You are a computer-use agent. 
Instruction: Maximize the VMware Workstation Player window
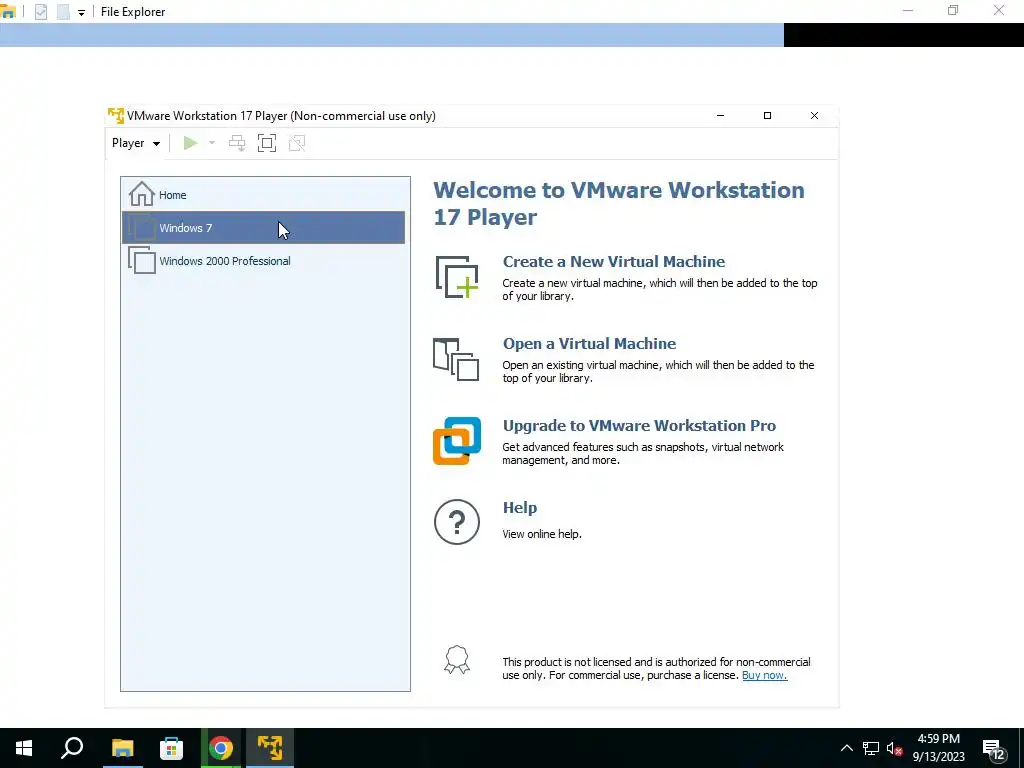[x=767, y=116]
